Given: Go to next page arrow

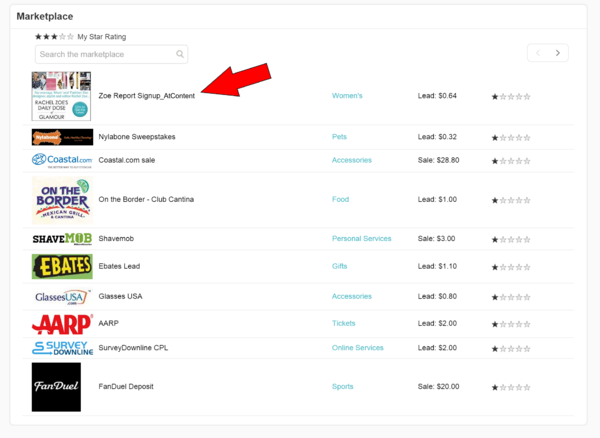Looking at the screenshot, I should [x=558, y=53].
